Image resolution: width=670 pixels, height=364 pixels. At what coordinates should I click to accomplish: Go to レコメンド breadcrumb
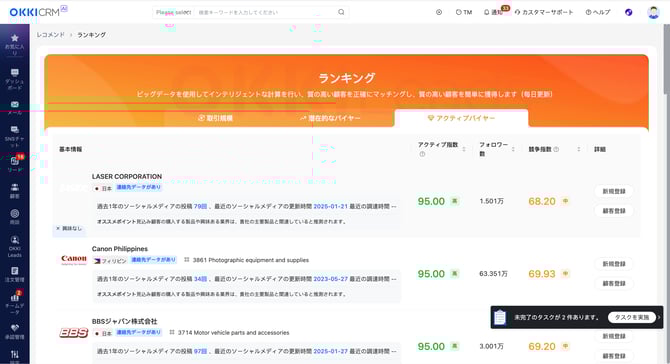50,35
